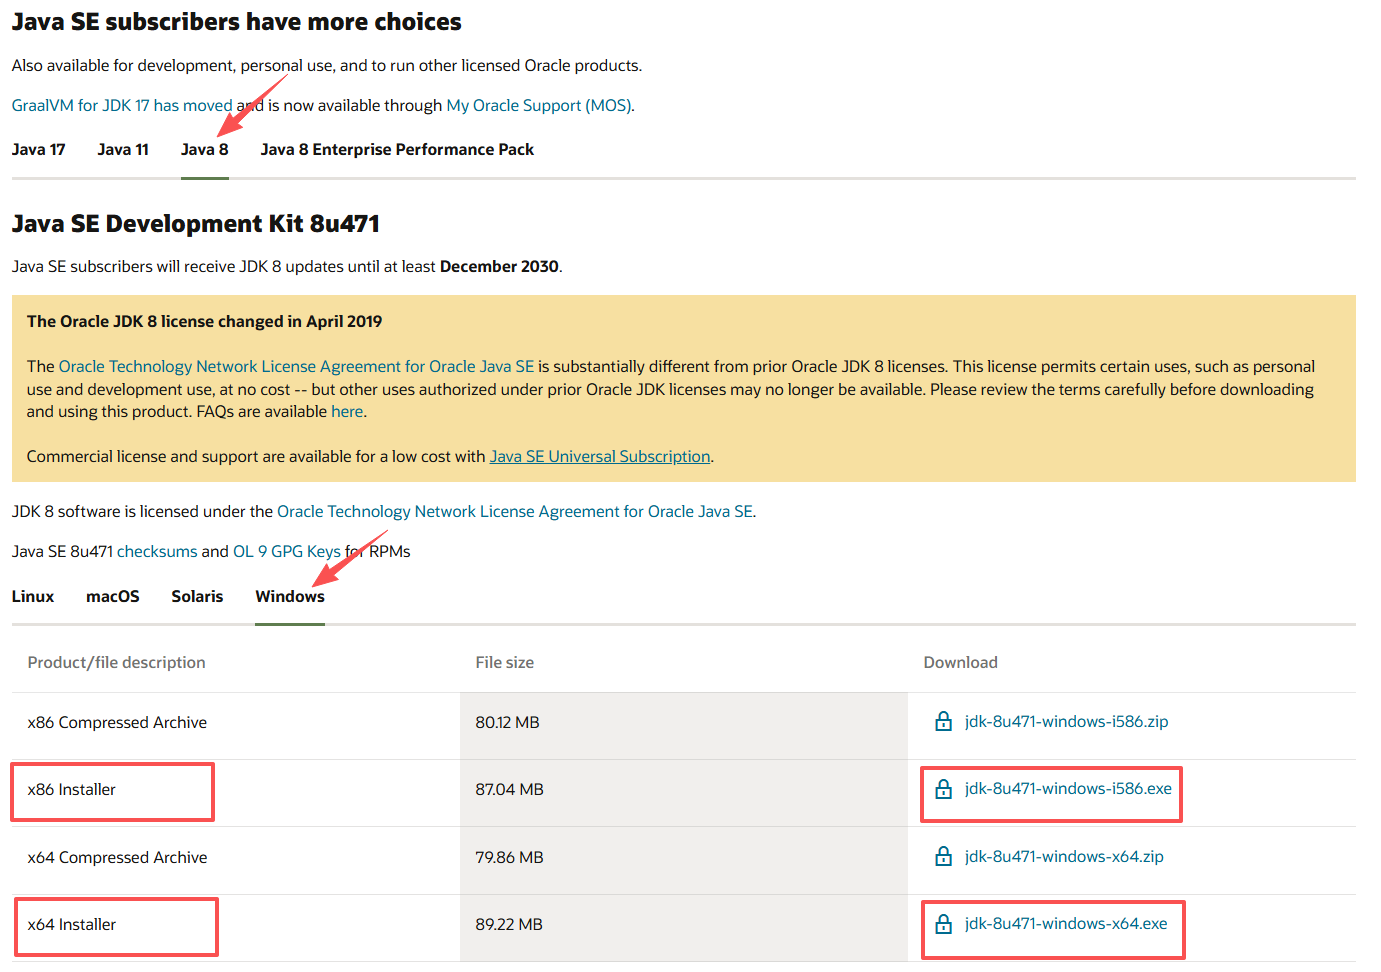Click the 'Oracle JDK 8 license changed in April 2019' heading
This screenshot has width=1381, height=972.
point(204,321)
